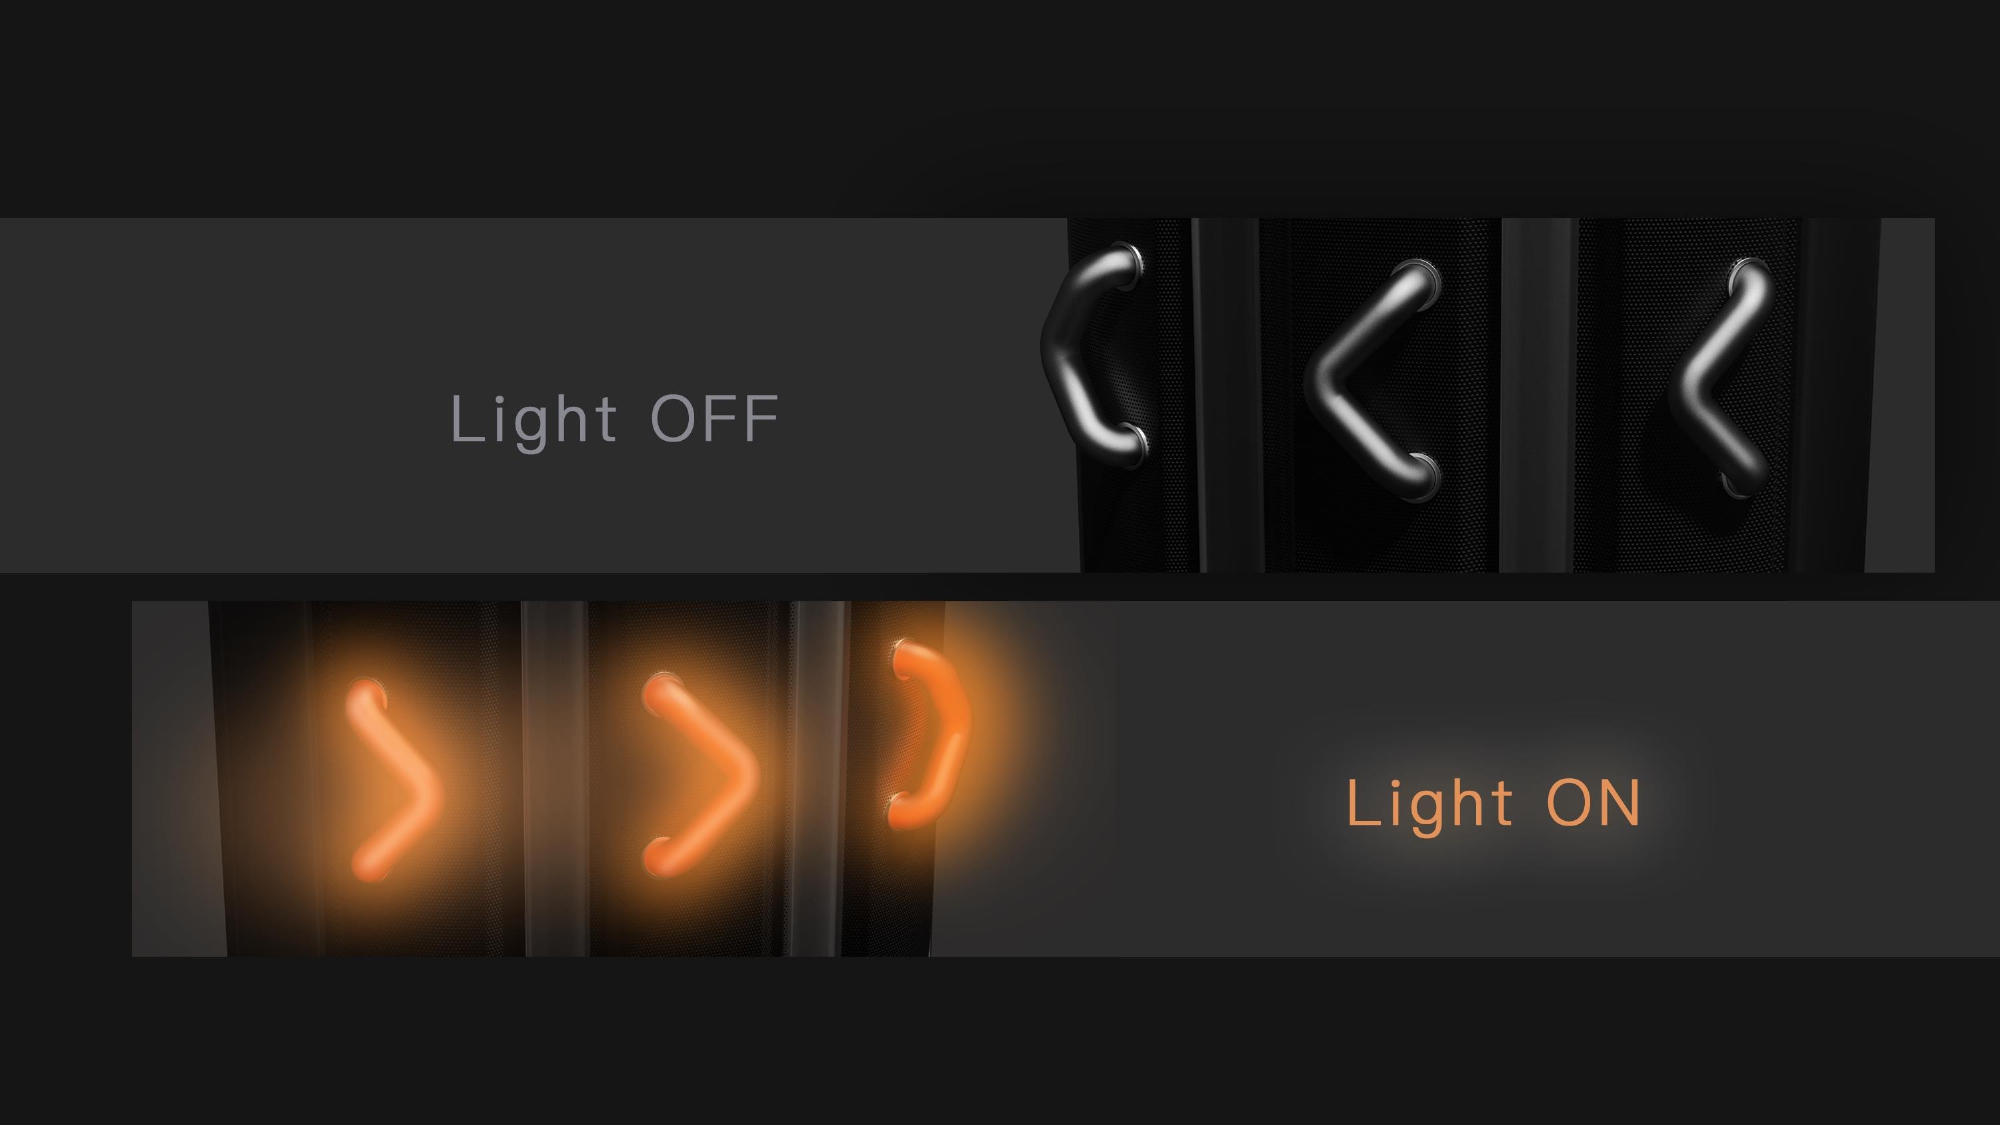This screenshot has height=1125, width=2000.
Task: Select the unlit curved handle shown from the side
Action: pyautogui.click(x=1093, y=356)
